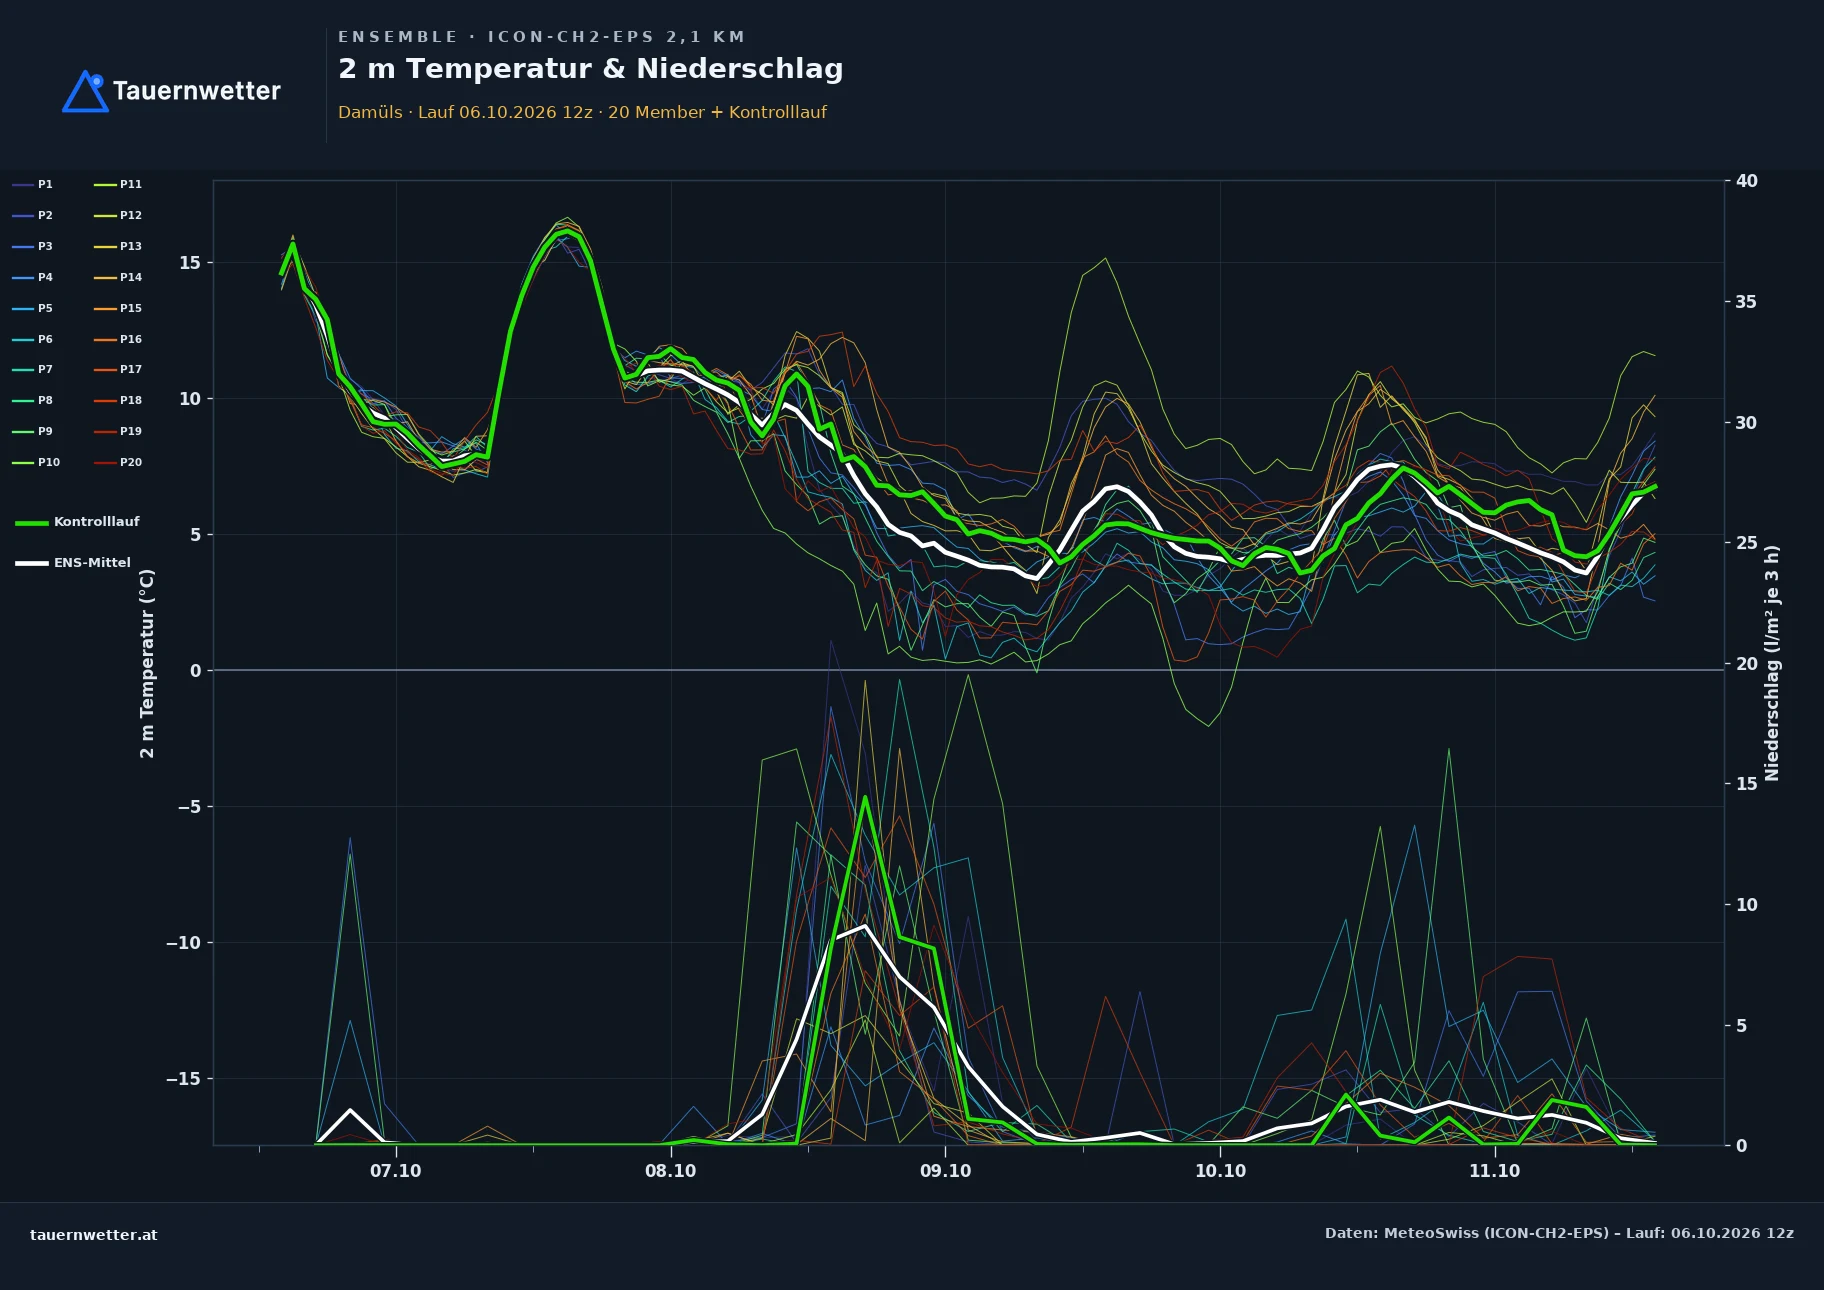Image resolution: width=1824 pixels, height=1290 pixels.
Task: Select the P11 legend entry
Action: [118, 184]
